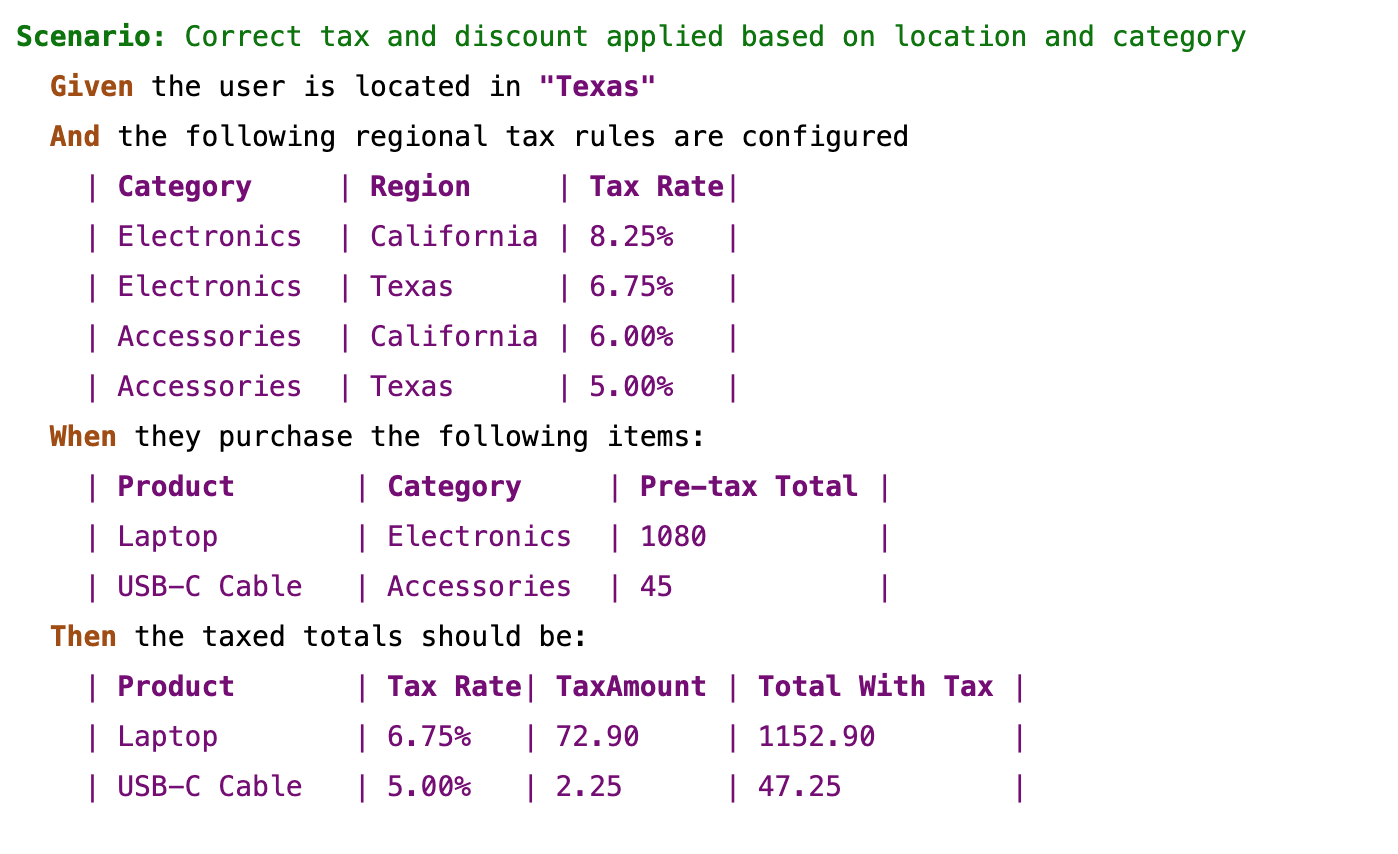Click the Tax Rate header in first table

coord(656,187)
